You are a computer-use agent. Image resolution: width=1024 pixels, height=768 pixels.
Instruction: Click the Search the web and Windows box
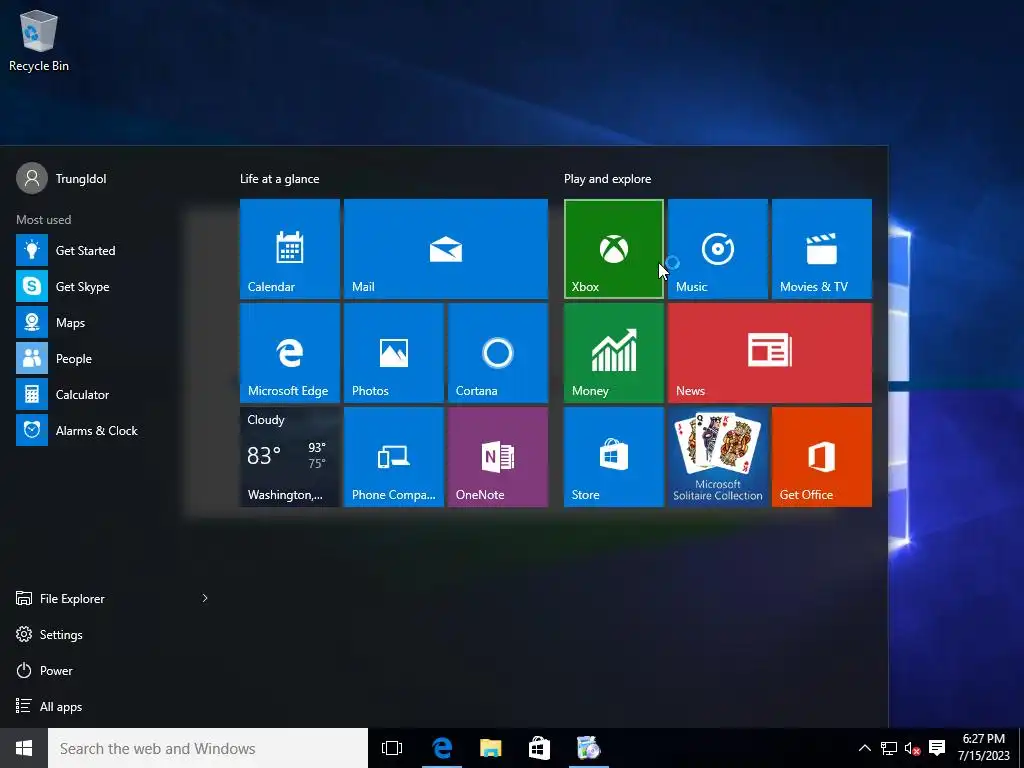pyautogui.click(x=208, y=748)
